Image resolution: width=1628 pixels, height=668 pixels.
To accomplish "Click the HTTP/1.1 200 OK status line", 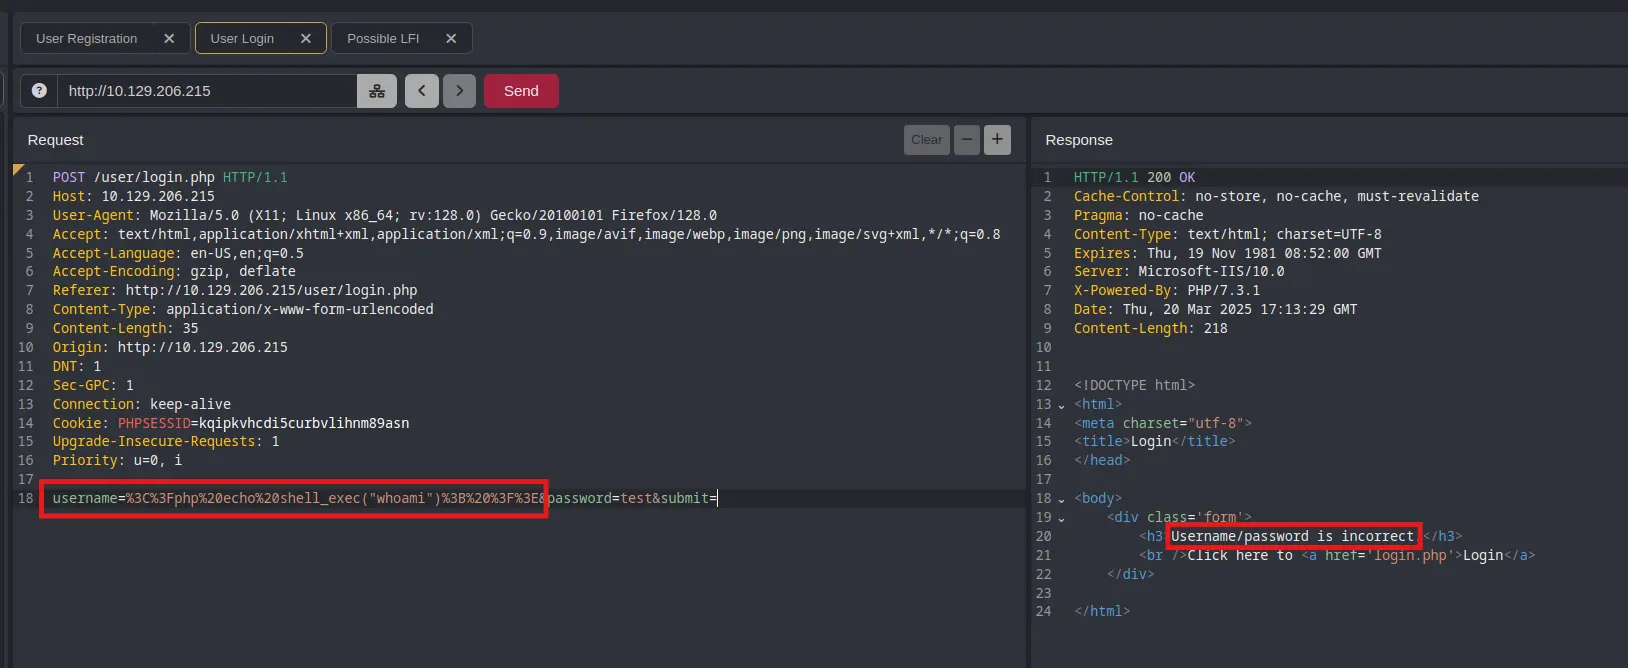I will [x=1134, y=177].
